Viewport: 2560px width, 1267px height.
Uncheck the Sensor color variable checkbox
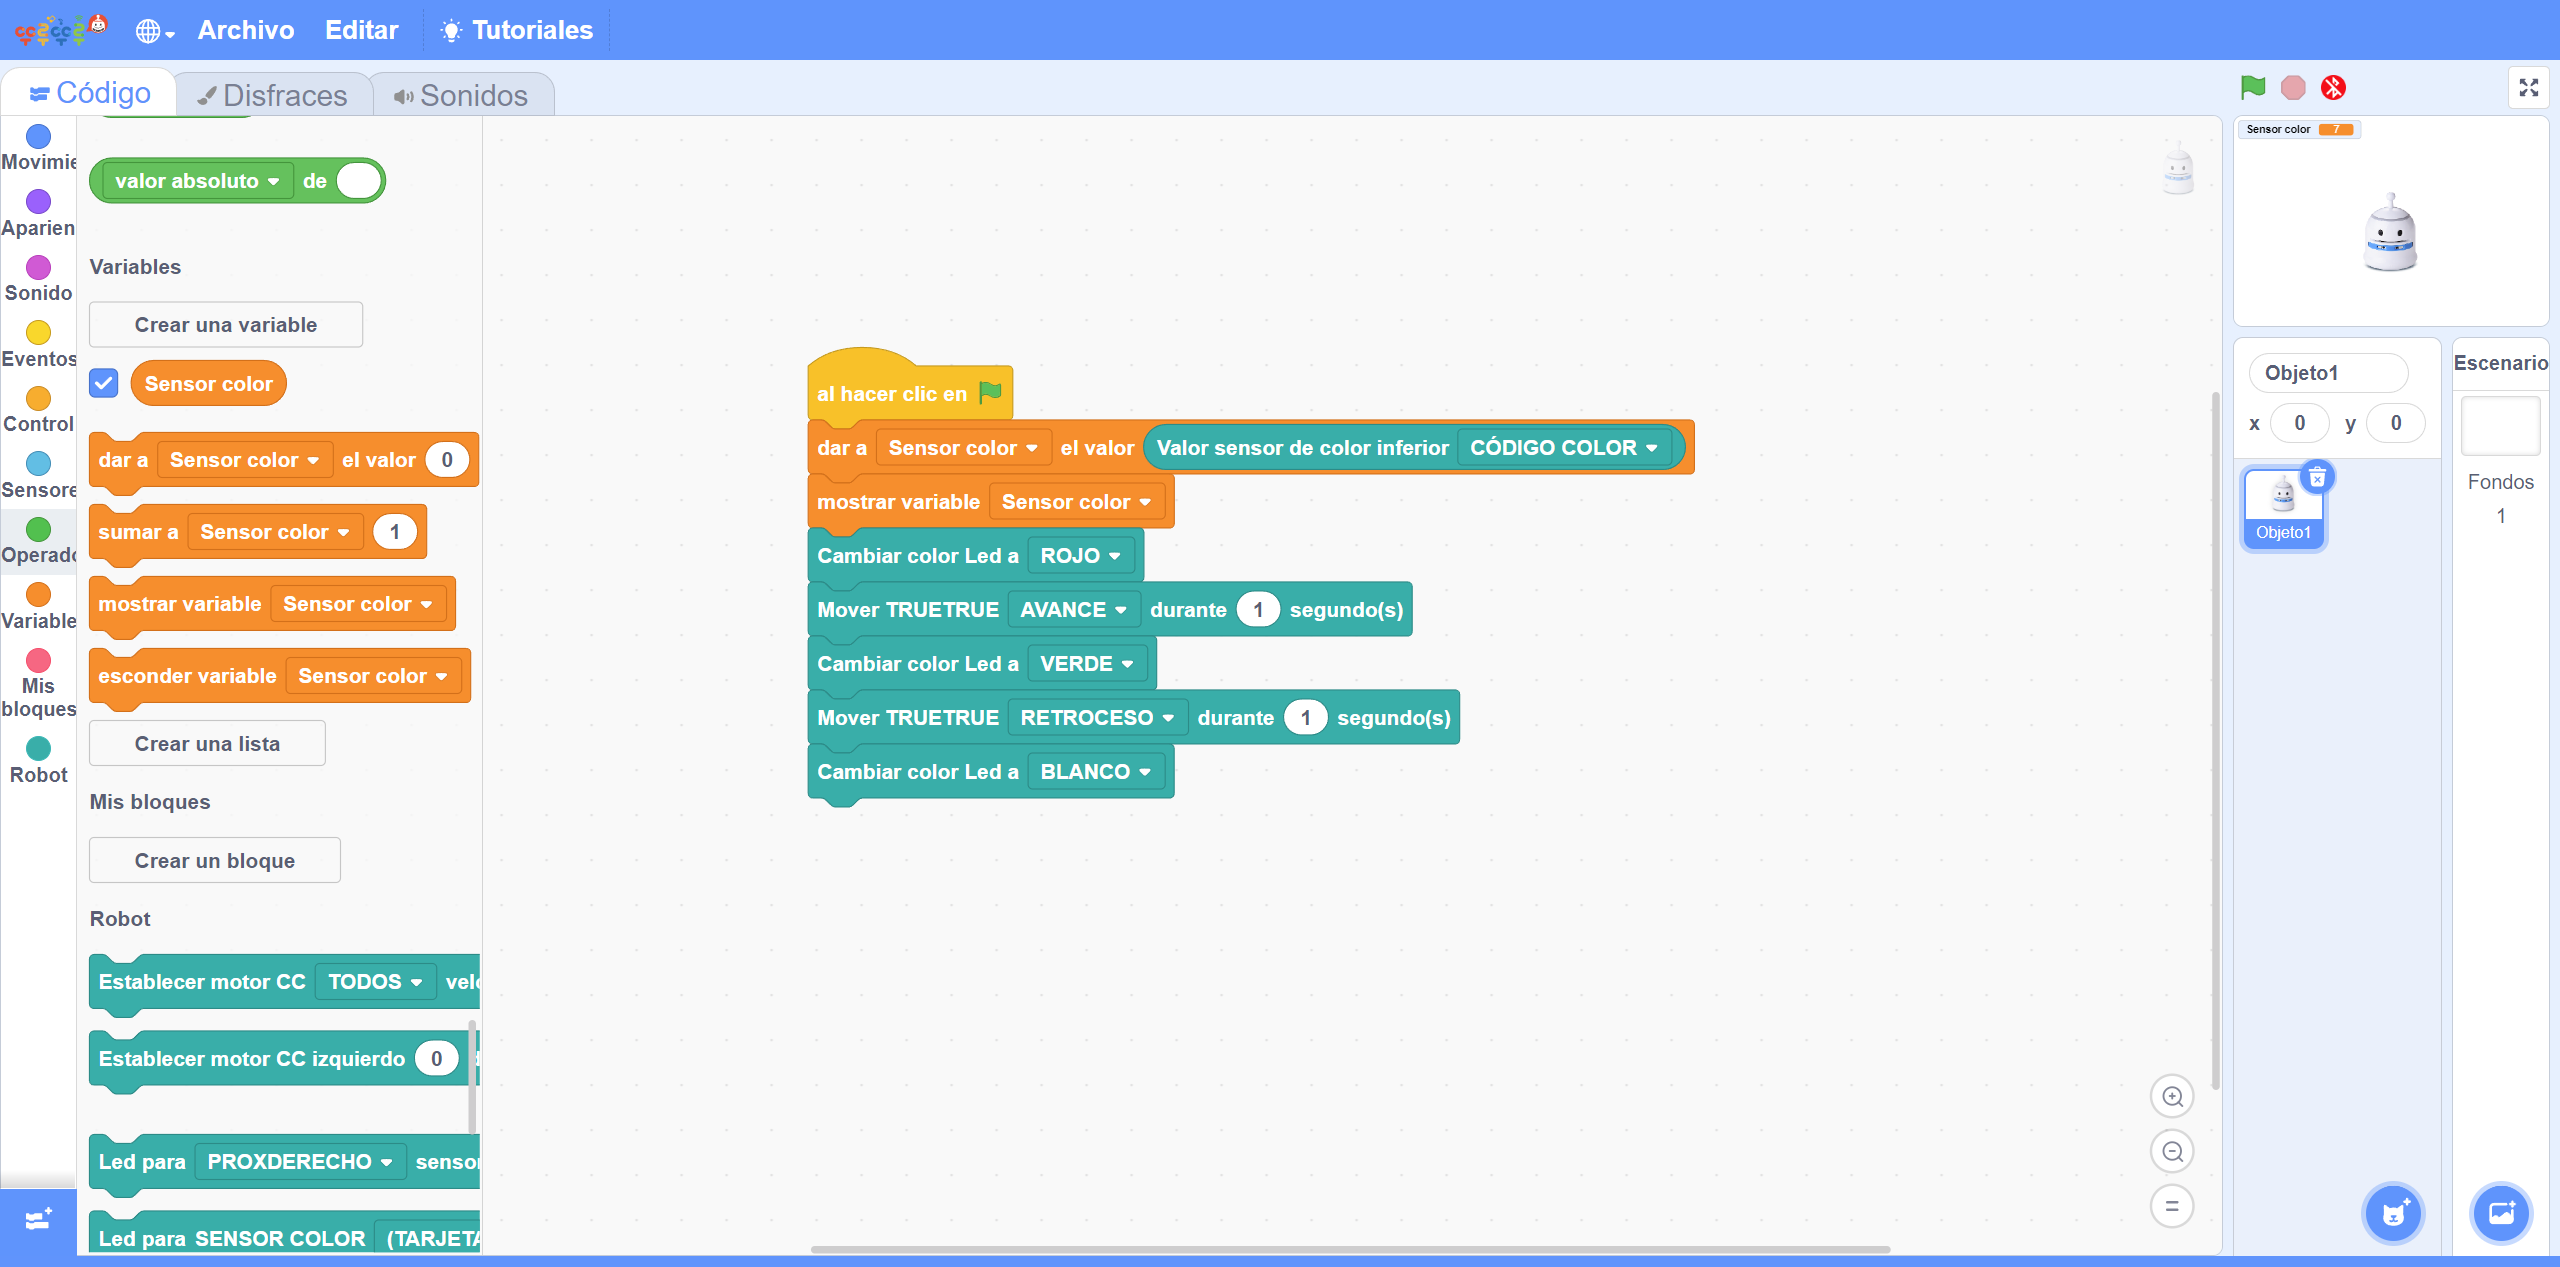tap(104, 384)
